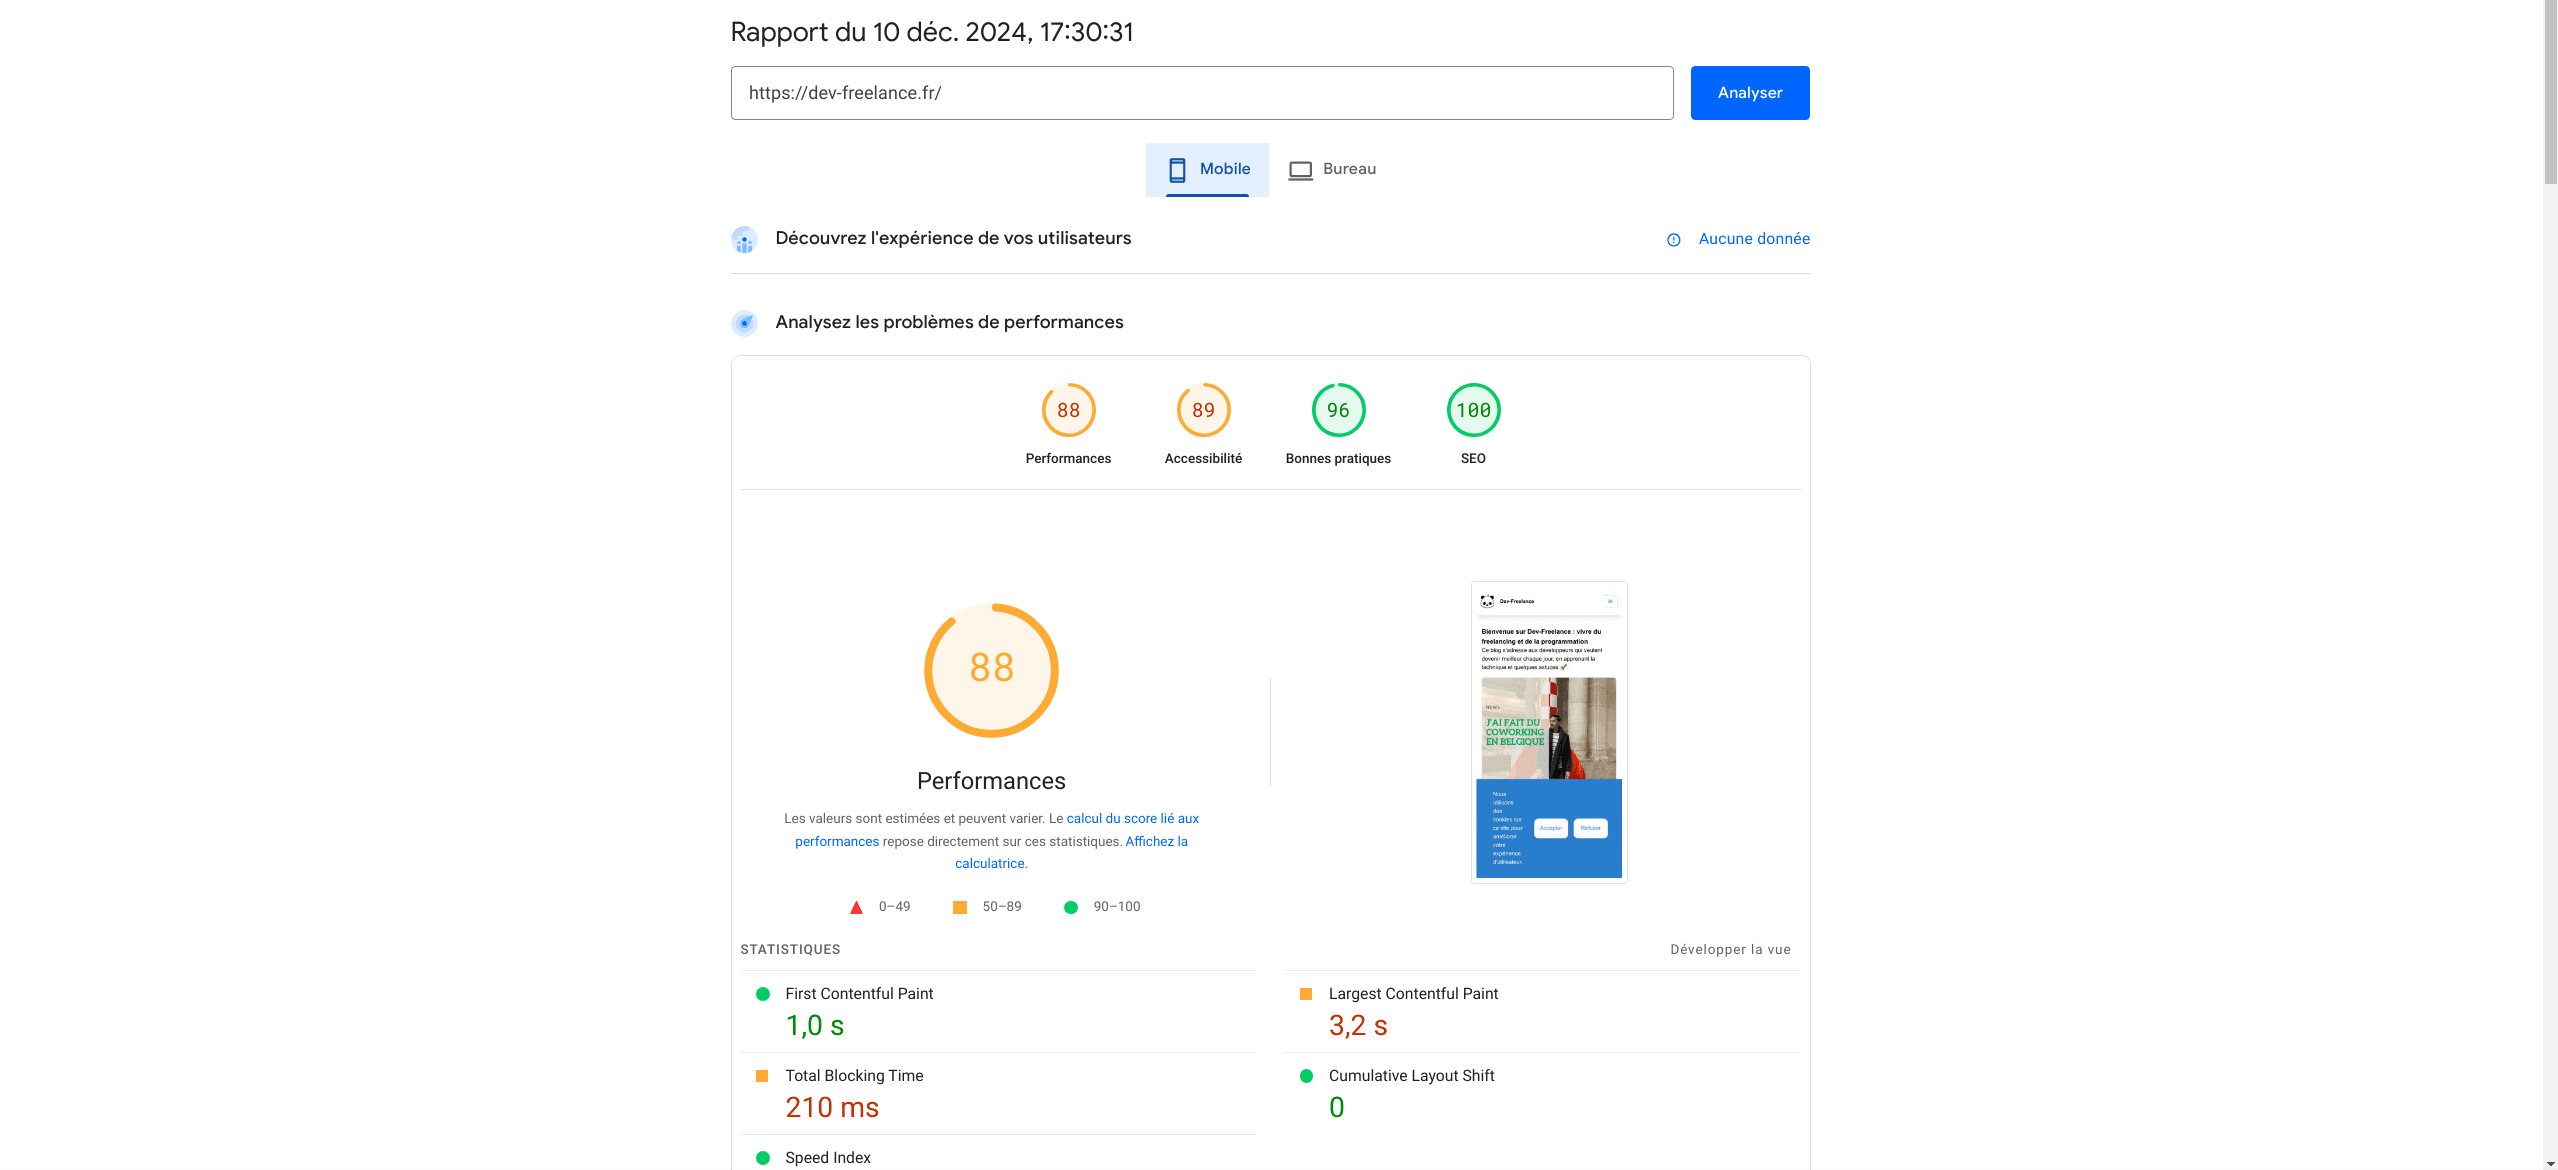This screenshot has width=2558, height=1170.
Task: Click the website URL input field
Action: coord(1202,91)
